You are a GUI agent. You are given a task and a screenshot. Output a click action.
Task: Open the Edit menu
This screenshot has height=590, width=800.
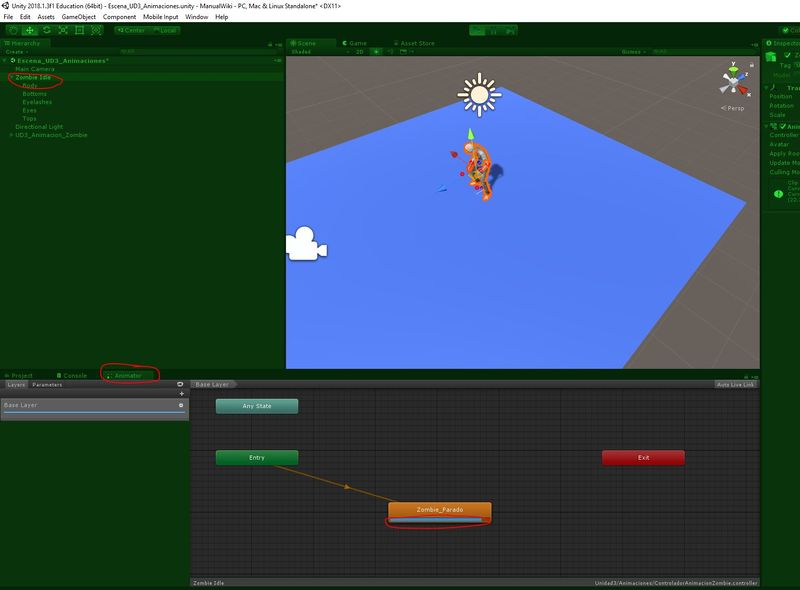click(25, 17)
